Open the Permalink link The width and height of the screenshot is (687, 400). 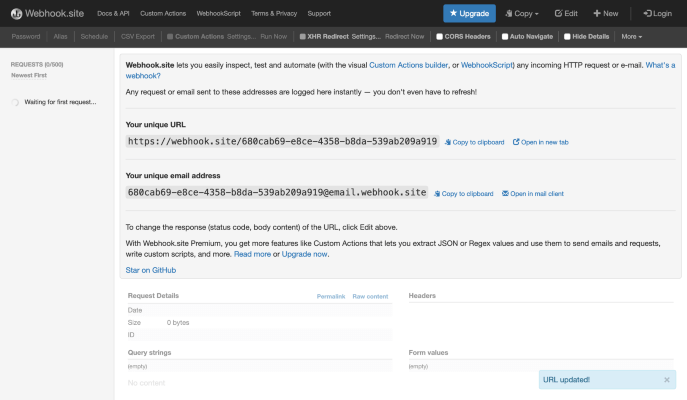(331, 297)
